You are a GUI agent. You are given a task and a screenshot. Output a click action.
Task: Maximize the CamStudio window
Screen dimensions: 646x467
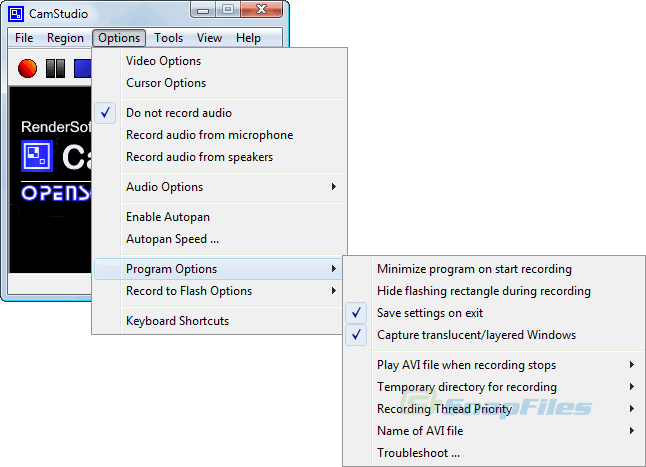(x=228, y=10)
